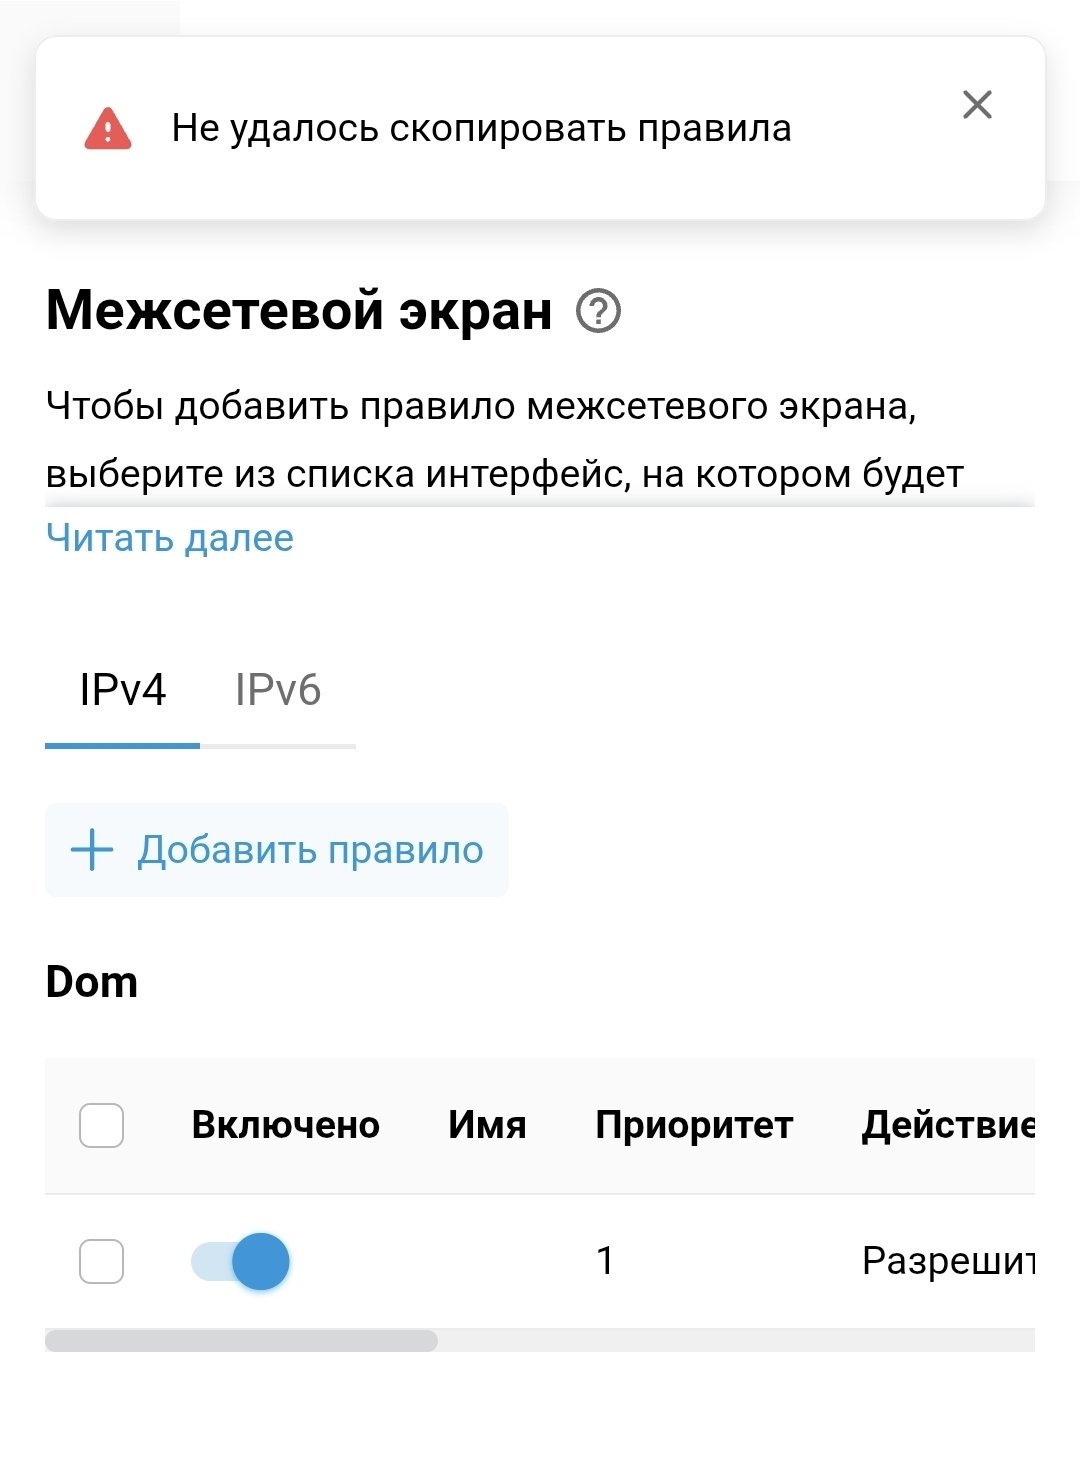The image size is (1080, 1469).
Task: Click the horizontal table scrollbar thumb
Action: [241, 1340]
